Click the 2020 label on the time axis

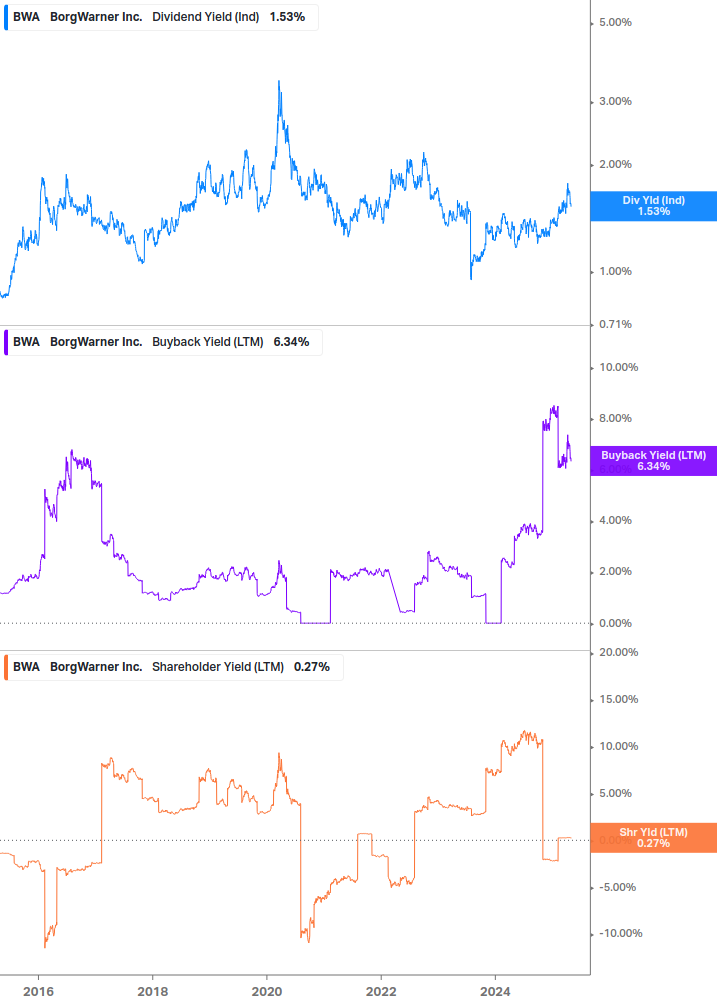click(x=267, y=992)
